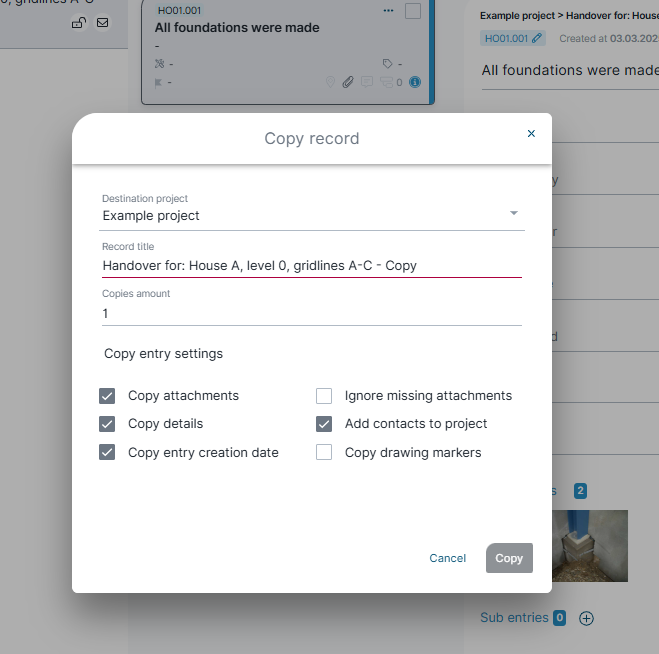Open the attachment photo thumbnail
Image resolution: width=659 pixels, height=654 pixels.
pos(590,546)
